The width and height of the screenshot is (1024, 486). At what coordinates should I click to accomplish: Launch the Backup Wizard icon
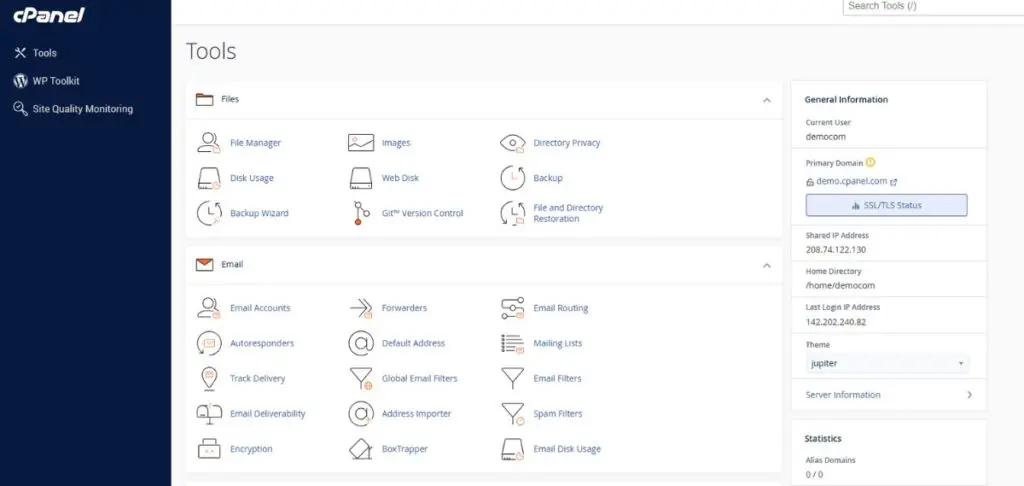[x=209, y=213]
